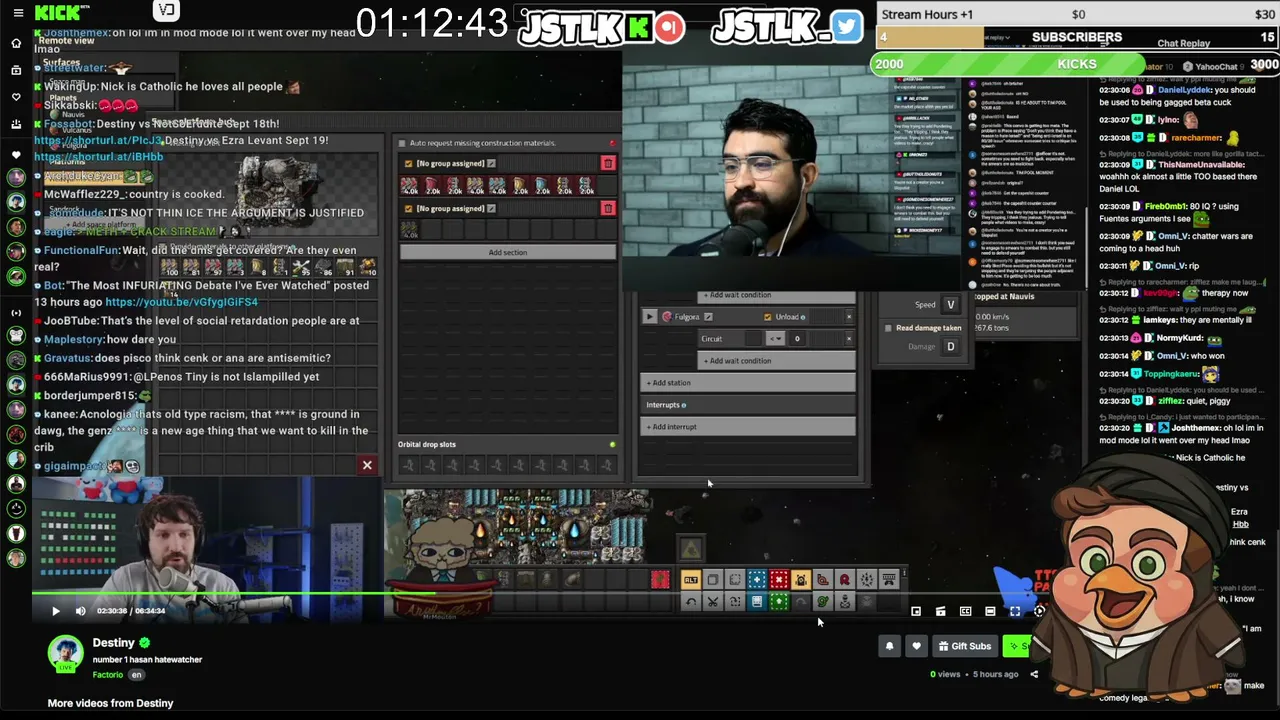The width and height of the screenshot is (1280, 720).
Task: Toggle the Unload checkbox for Fulgora
Action: [x=768, y=317]
